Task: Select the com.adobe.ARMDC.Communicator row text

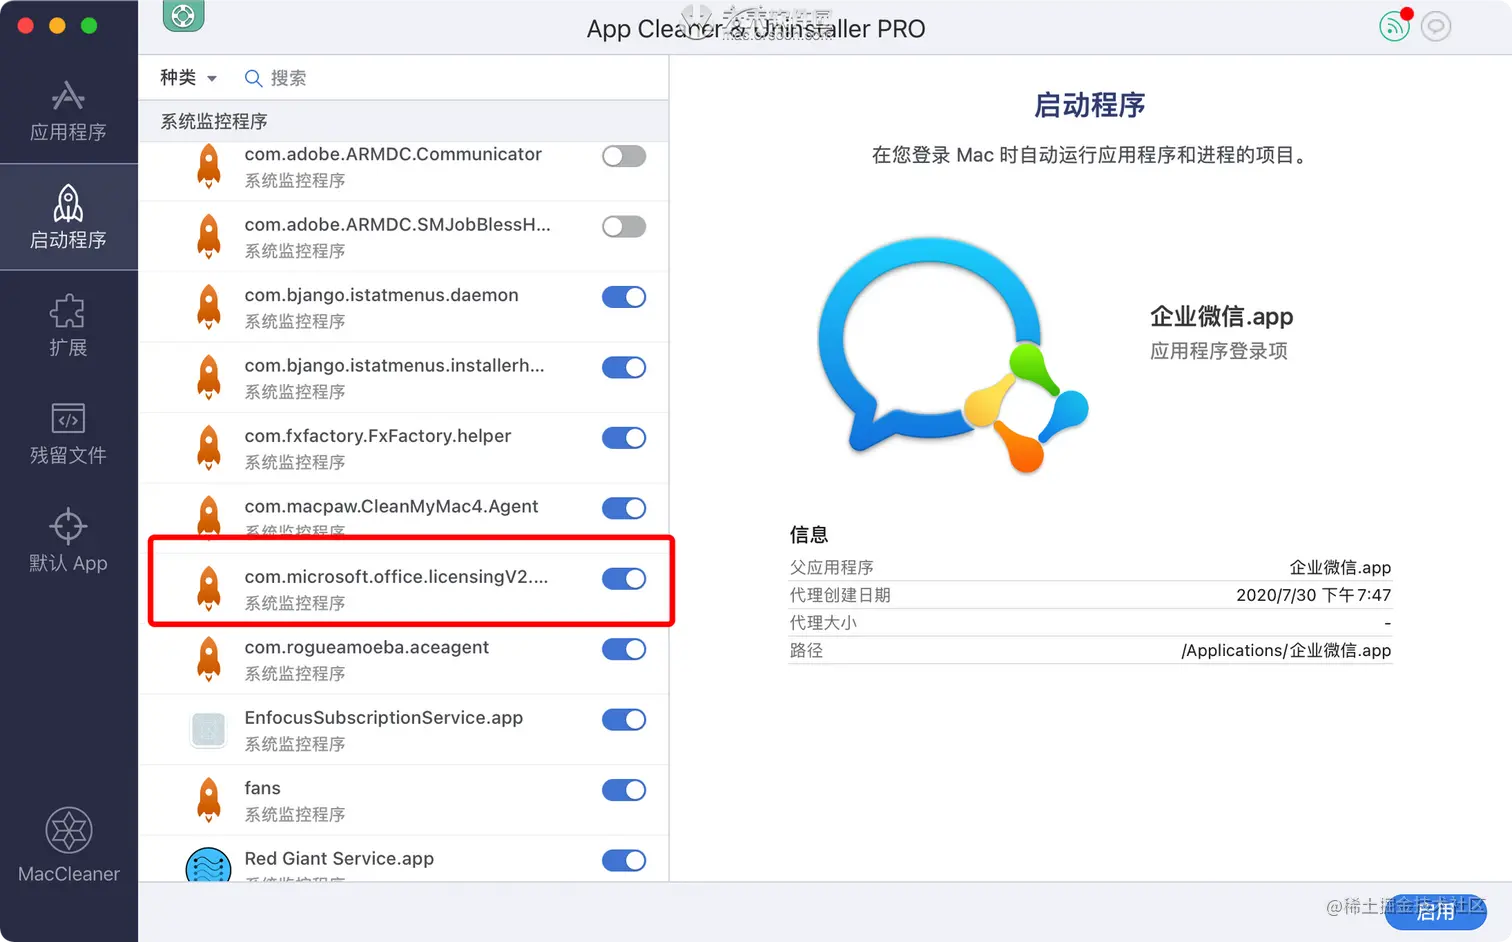Action: (393, 154)
